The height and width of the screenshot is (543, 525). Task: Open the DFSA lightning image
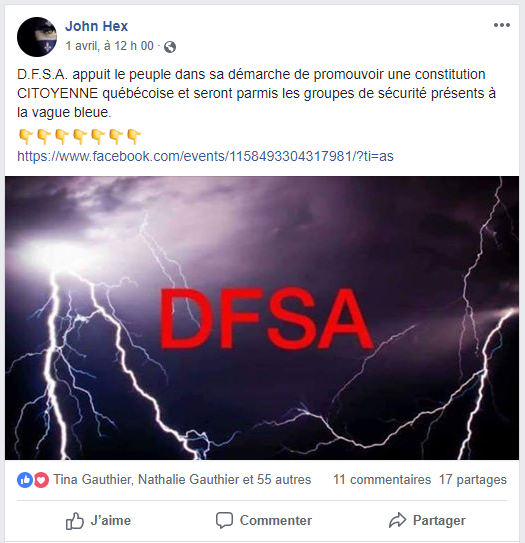262,318
